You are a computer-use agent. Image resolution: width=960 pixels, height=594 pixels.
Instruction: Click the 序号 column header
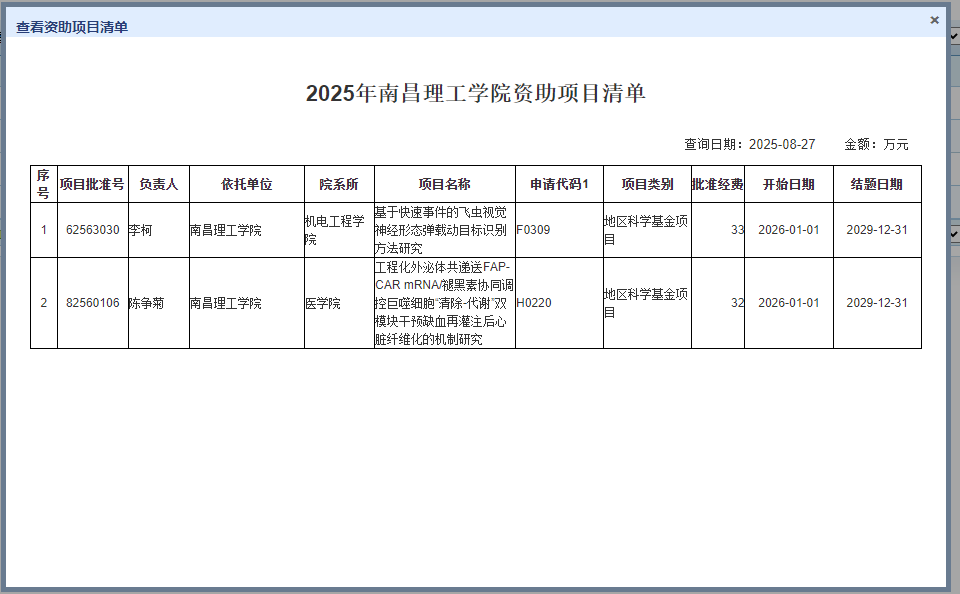[x=43, y=184]
